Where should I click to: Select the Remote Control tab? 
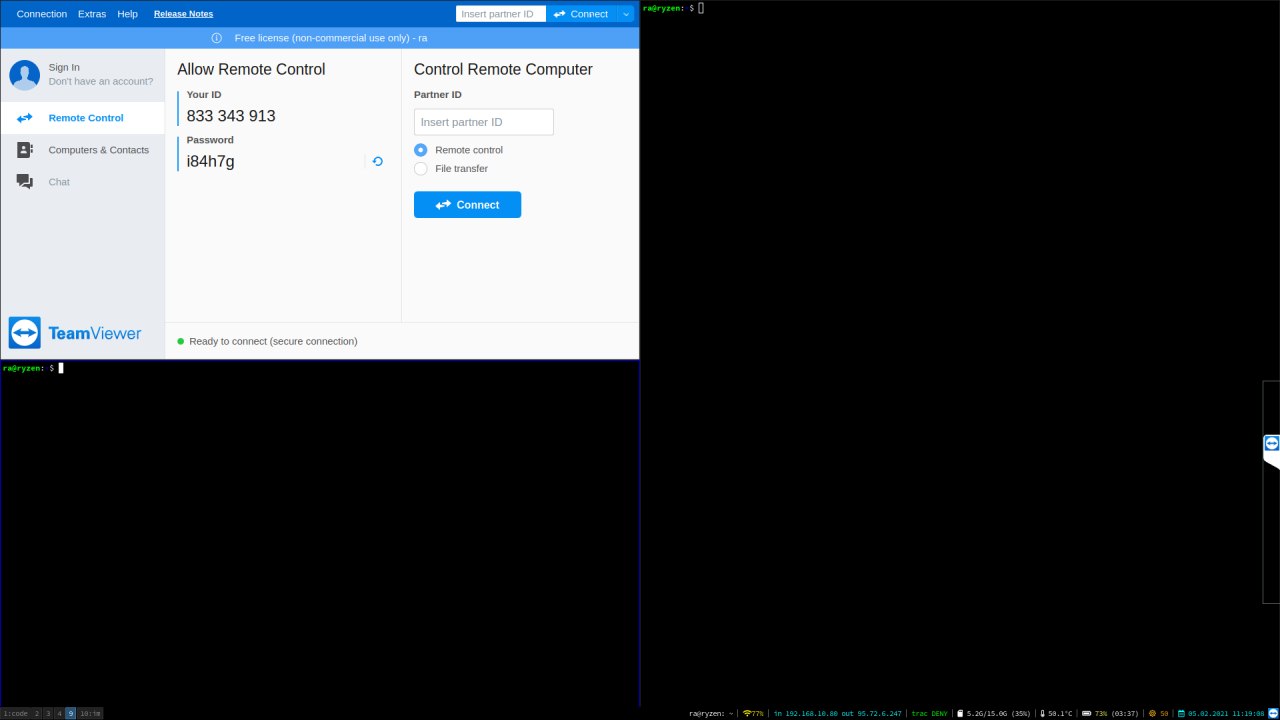coord(83,118)
